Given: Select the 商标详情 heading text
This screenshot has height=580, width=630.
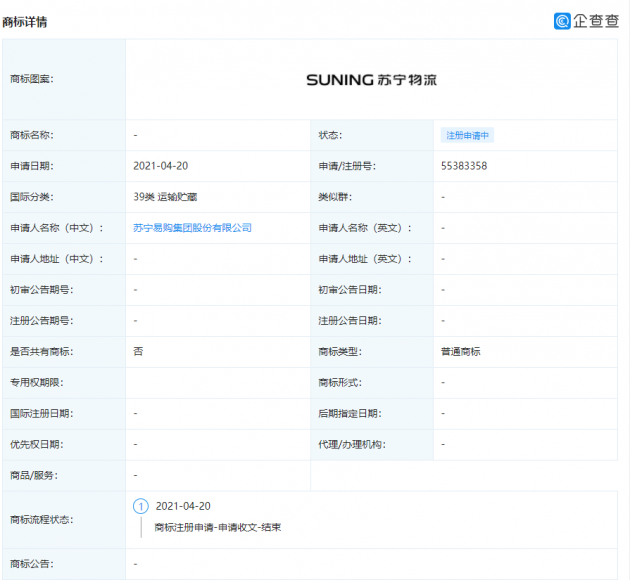Looking at the screenshot, I should [x=25, y=22].
